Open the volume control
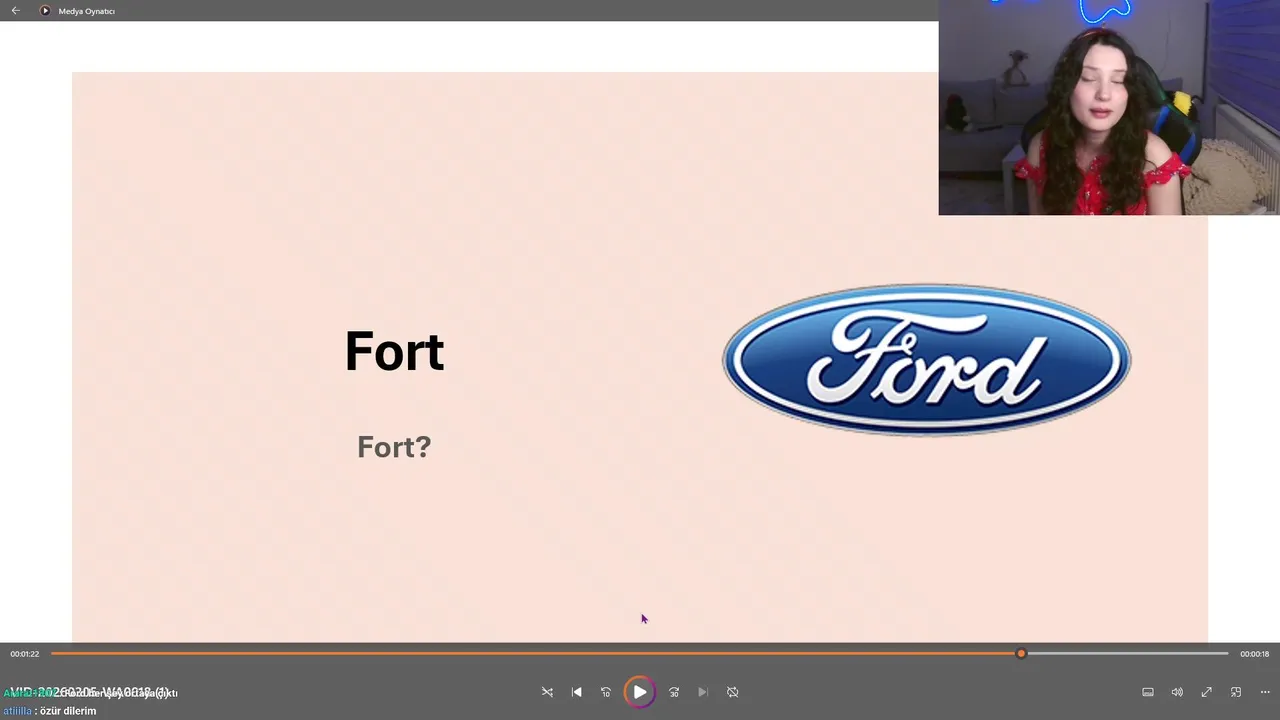 pyautogui.click(x=1177, y=692)
